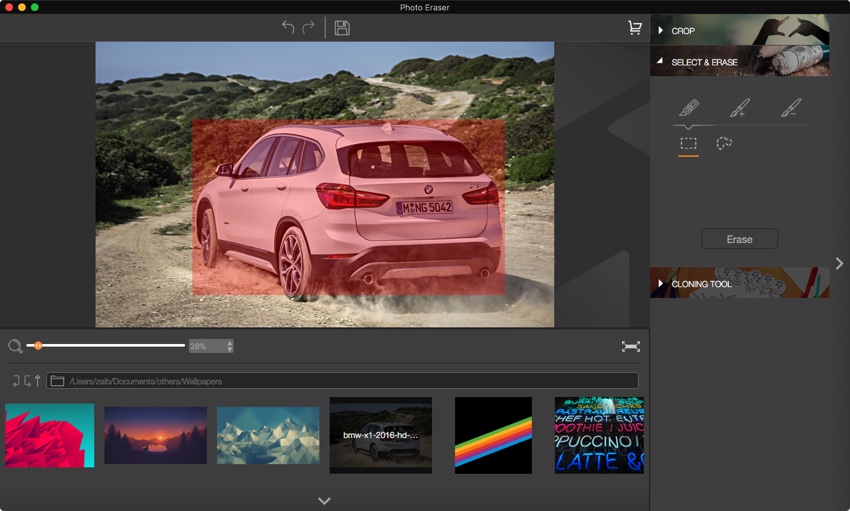Go forward to the next folder
The width and height of the screenshot is (850, 511).
(27, 381)
